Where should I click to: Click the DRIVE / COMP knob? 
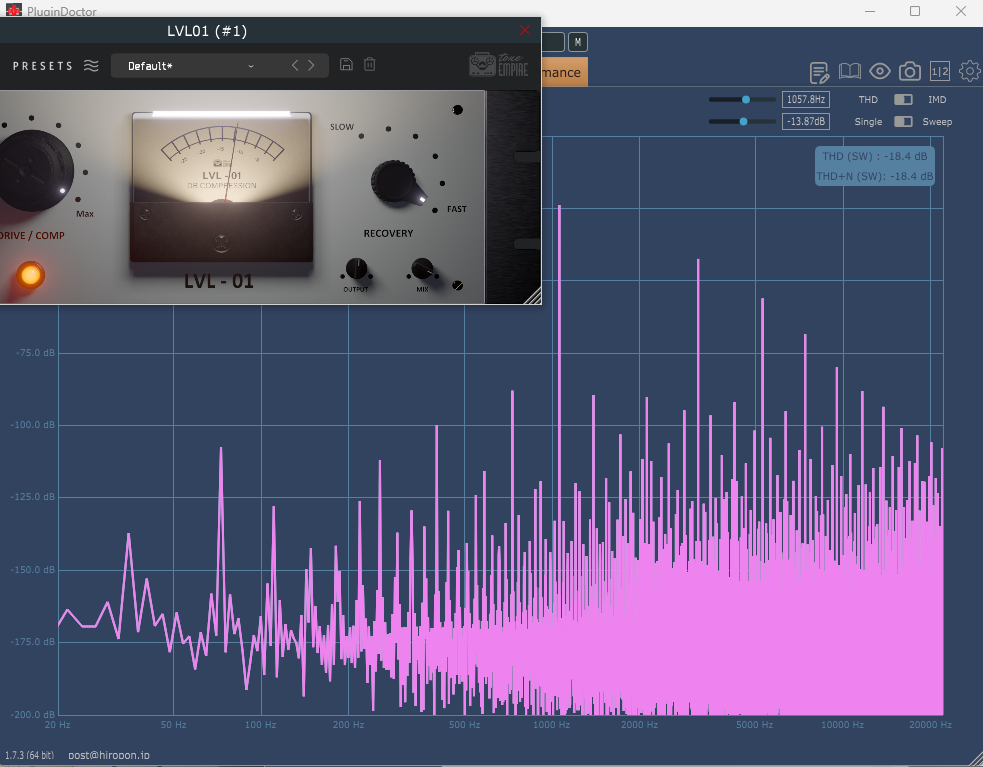point(34,171)
